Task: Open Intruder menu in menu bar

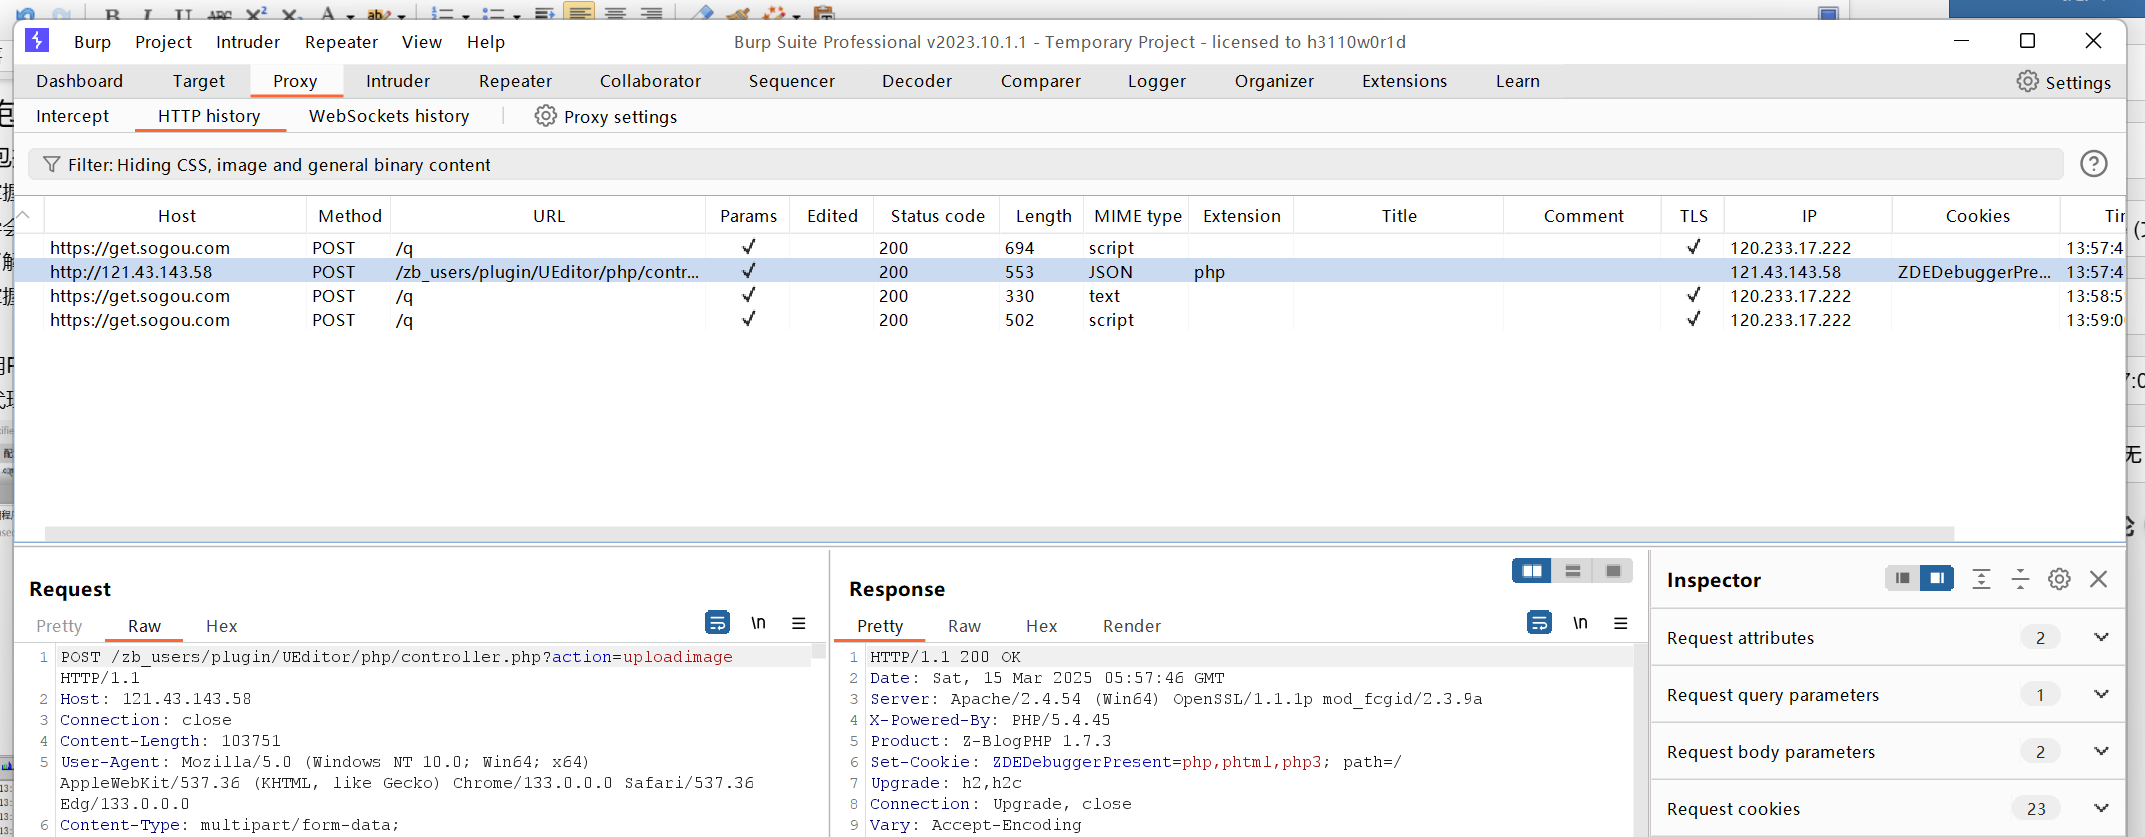Action: 248,42
